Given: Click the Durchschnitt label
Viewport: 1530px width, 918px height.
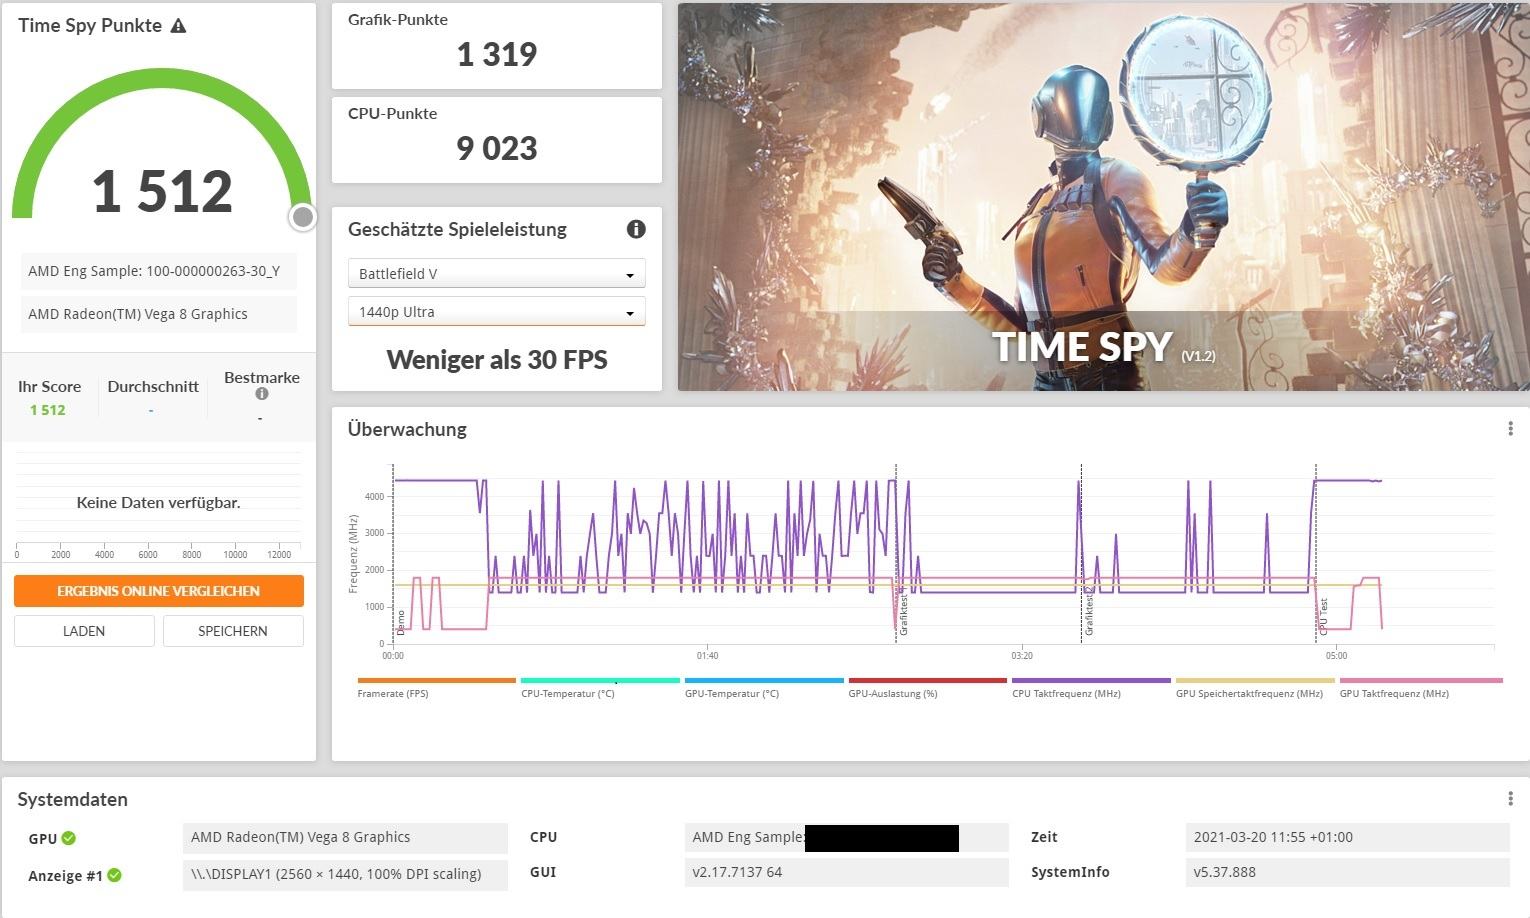Looking at the screenshot, I should pyautogui.click(x=153, y=386).
